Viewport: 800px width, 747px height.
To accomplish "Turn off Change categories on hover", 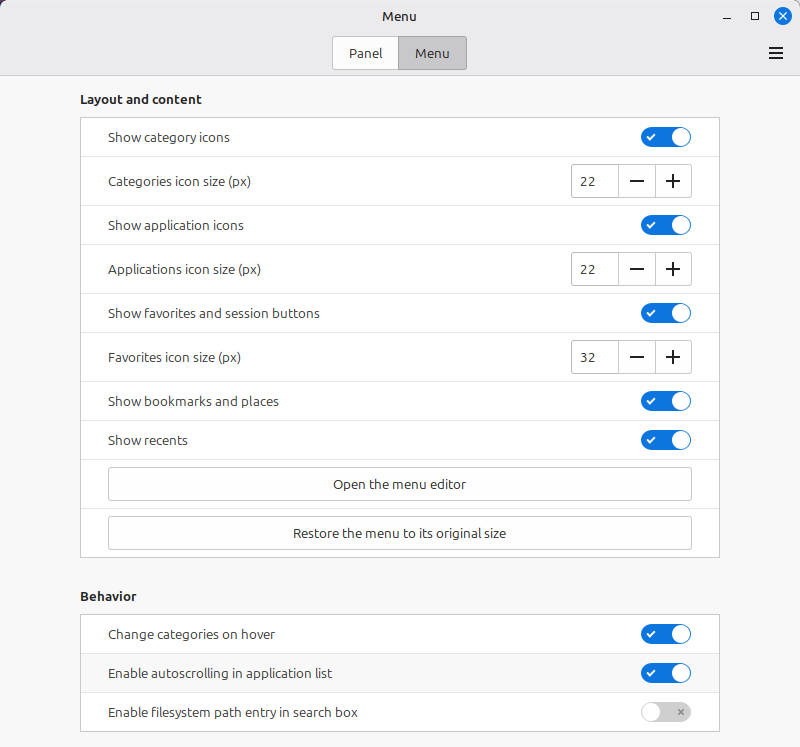I will (x=666, y=634).
